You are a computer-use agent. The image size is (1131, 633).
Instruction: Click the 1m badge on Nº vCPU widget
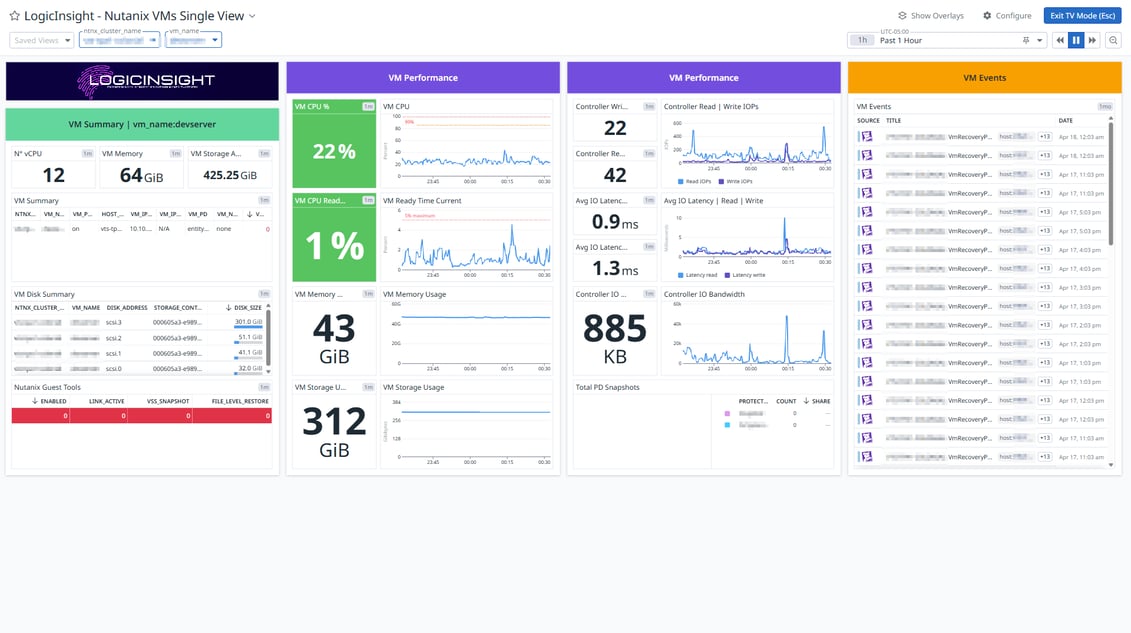tap(87, 154)
